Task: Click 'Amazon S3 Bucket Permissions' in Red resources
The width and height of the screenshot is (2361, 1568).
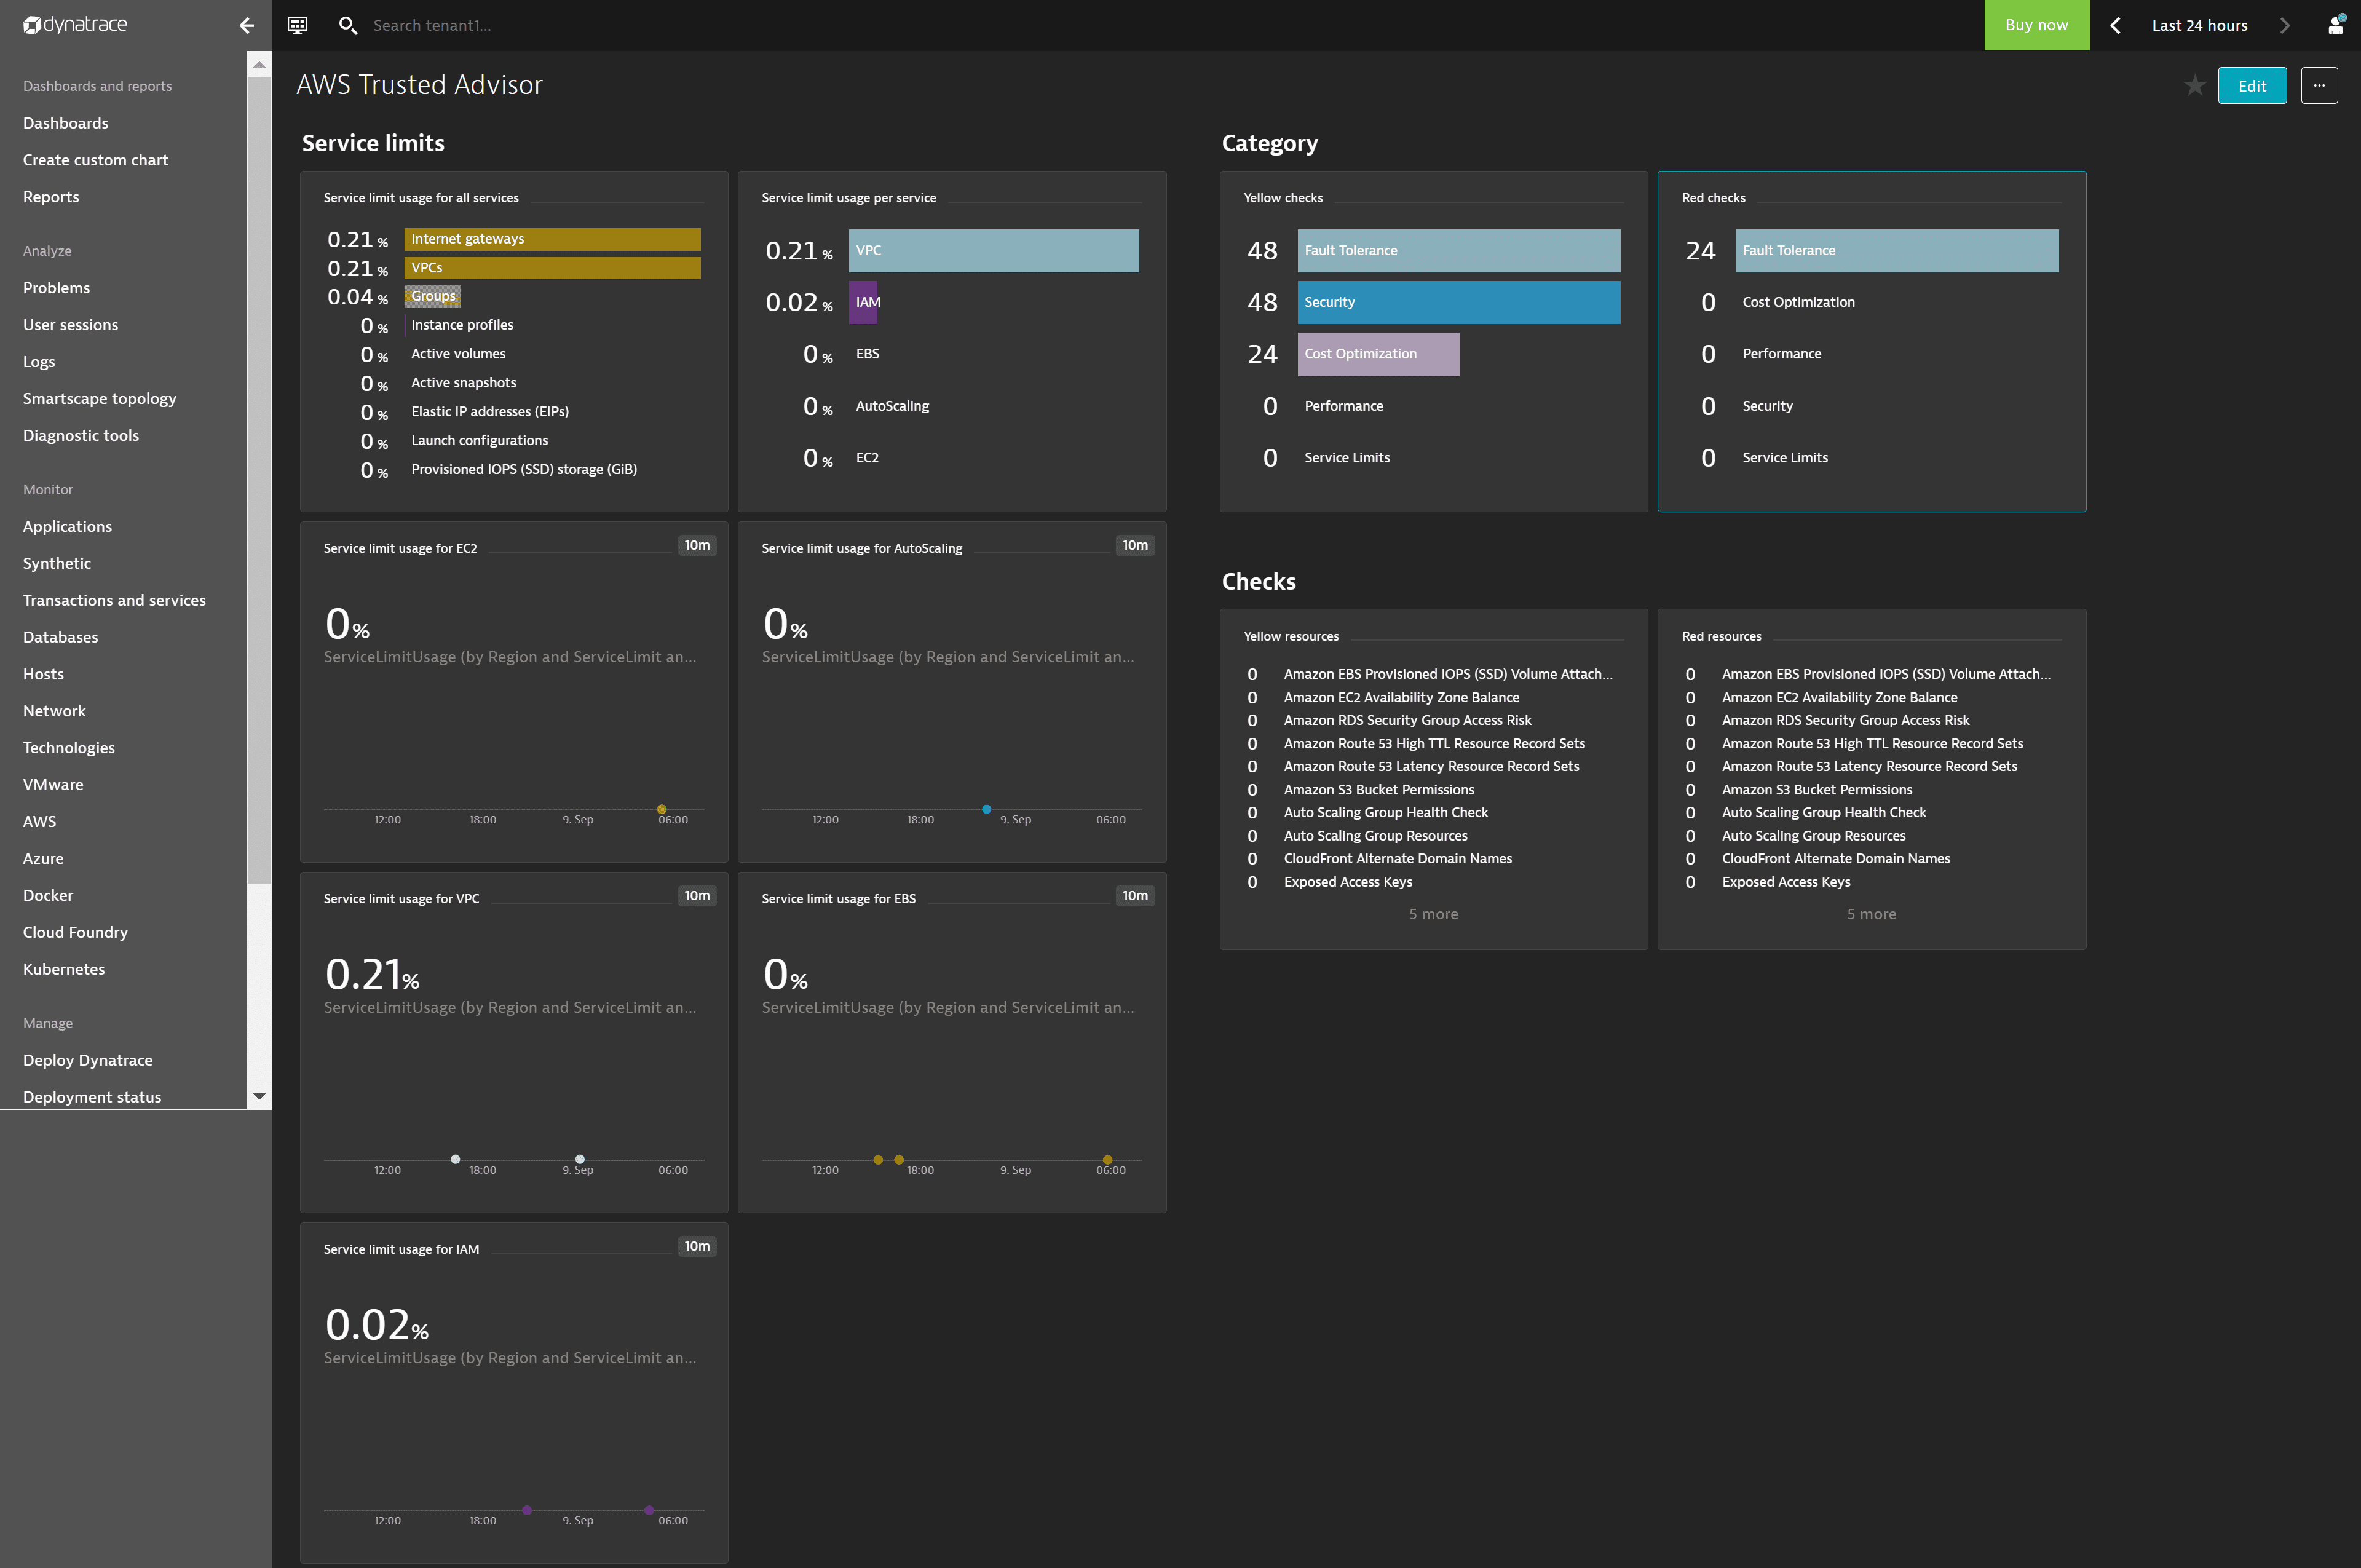Action: coord(1816,790)
